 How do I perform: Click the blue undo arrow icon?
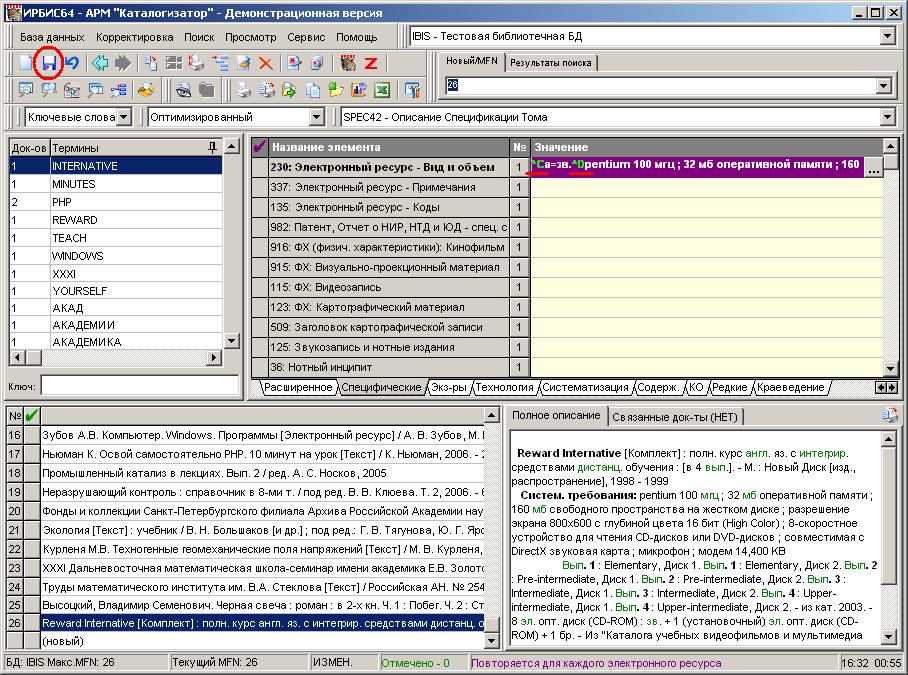click(72, 63)
